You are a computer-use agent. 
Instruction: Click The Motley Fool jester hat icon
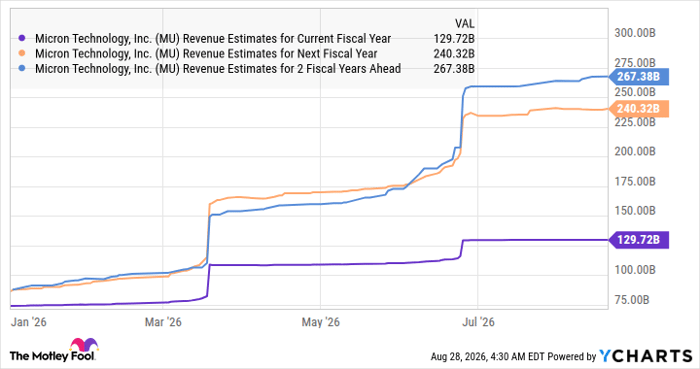pos(84,345)
